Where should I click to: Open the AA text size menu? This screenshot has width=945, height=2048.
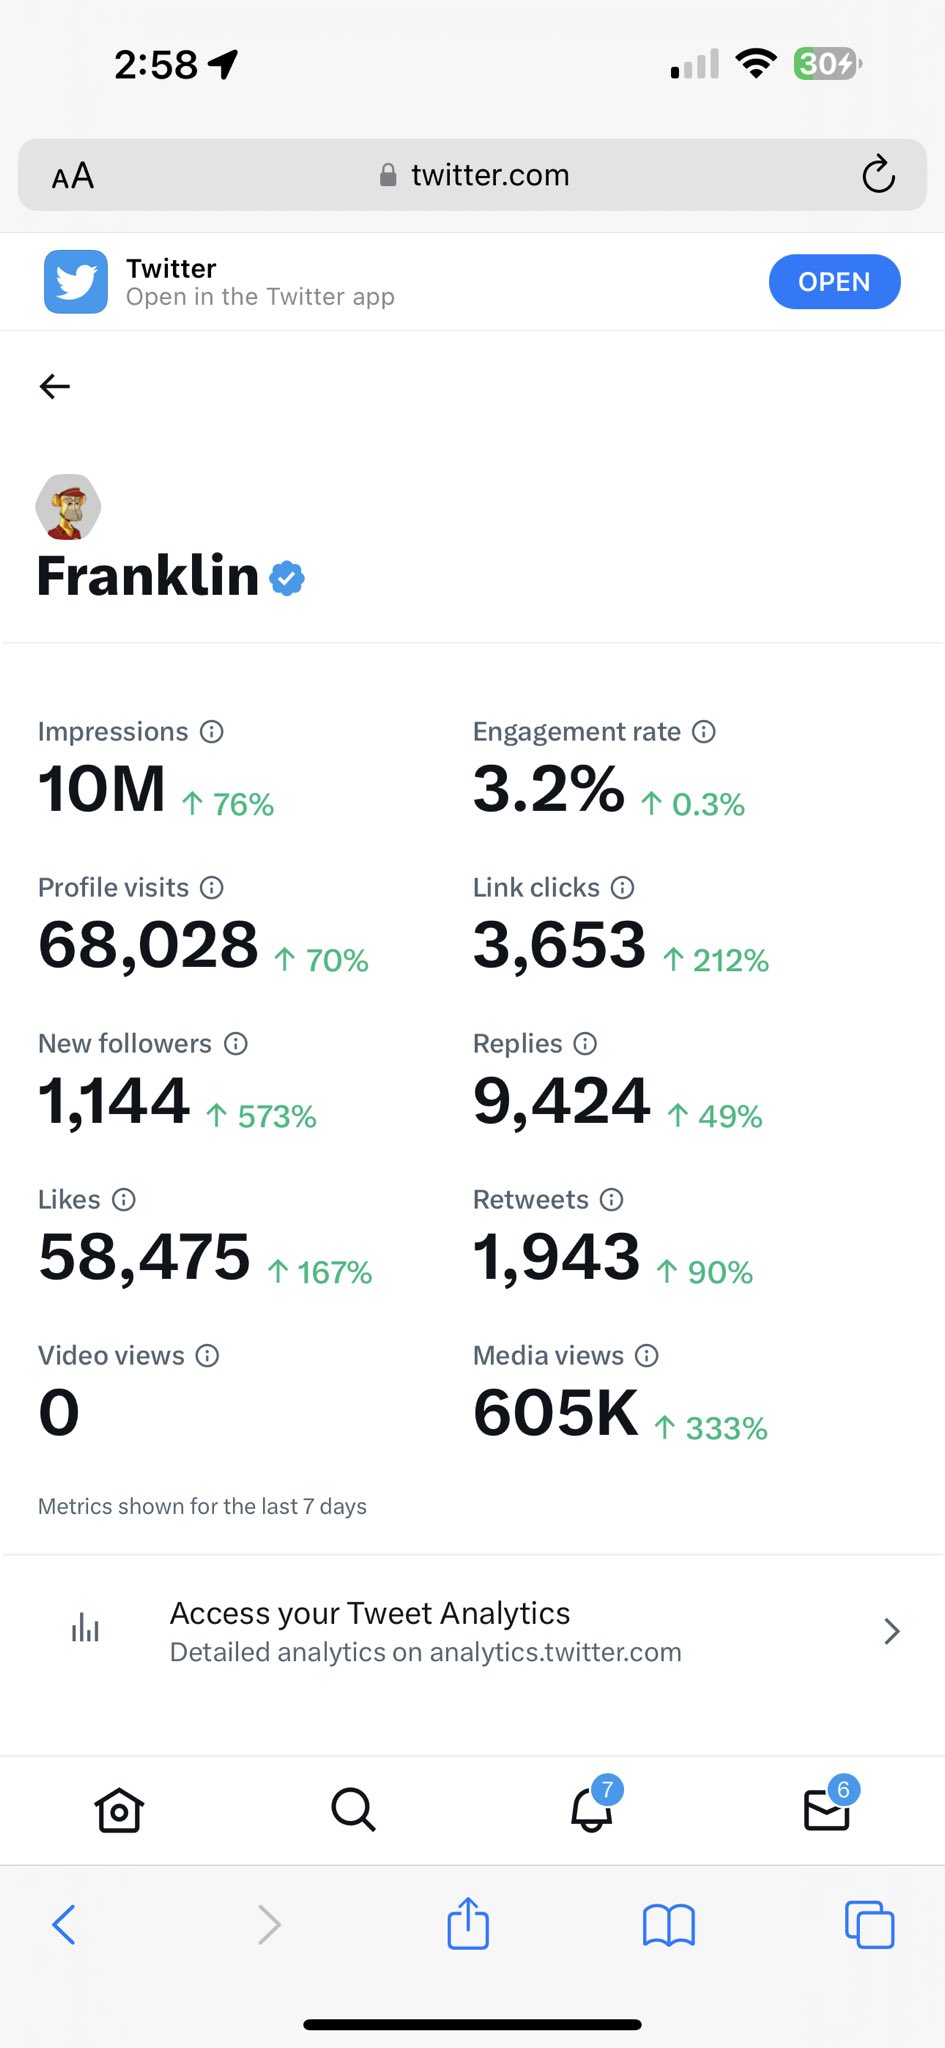point(73,176)
